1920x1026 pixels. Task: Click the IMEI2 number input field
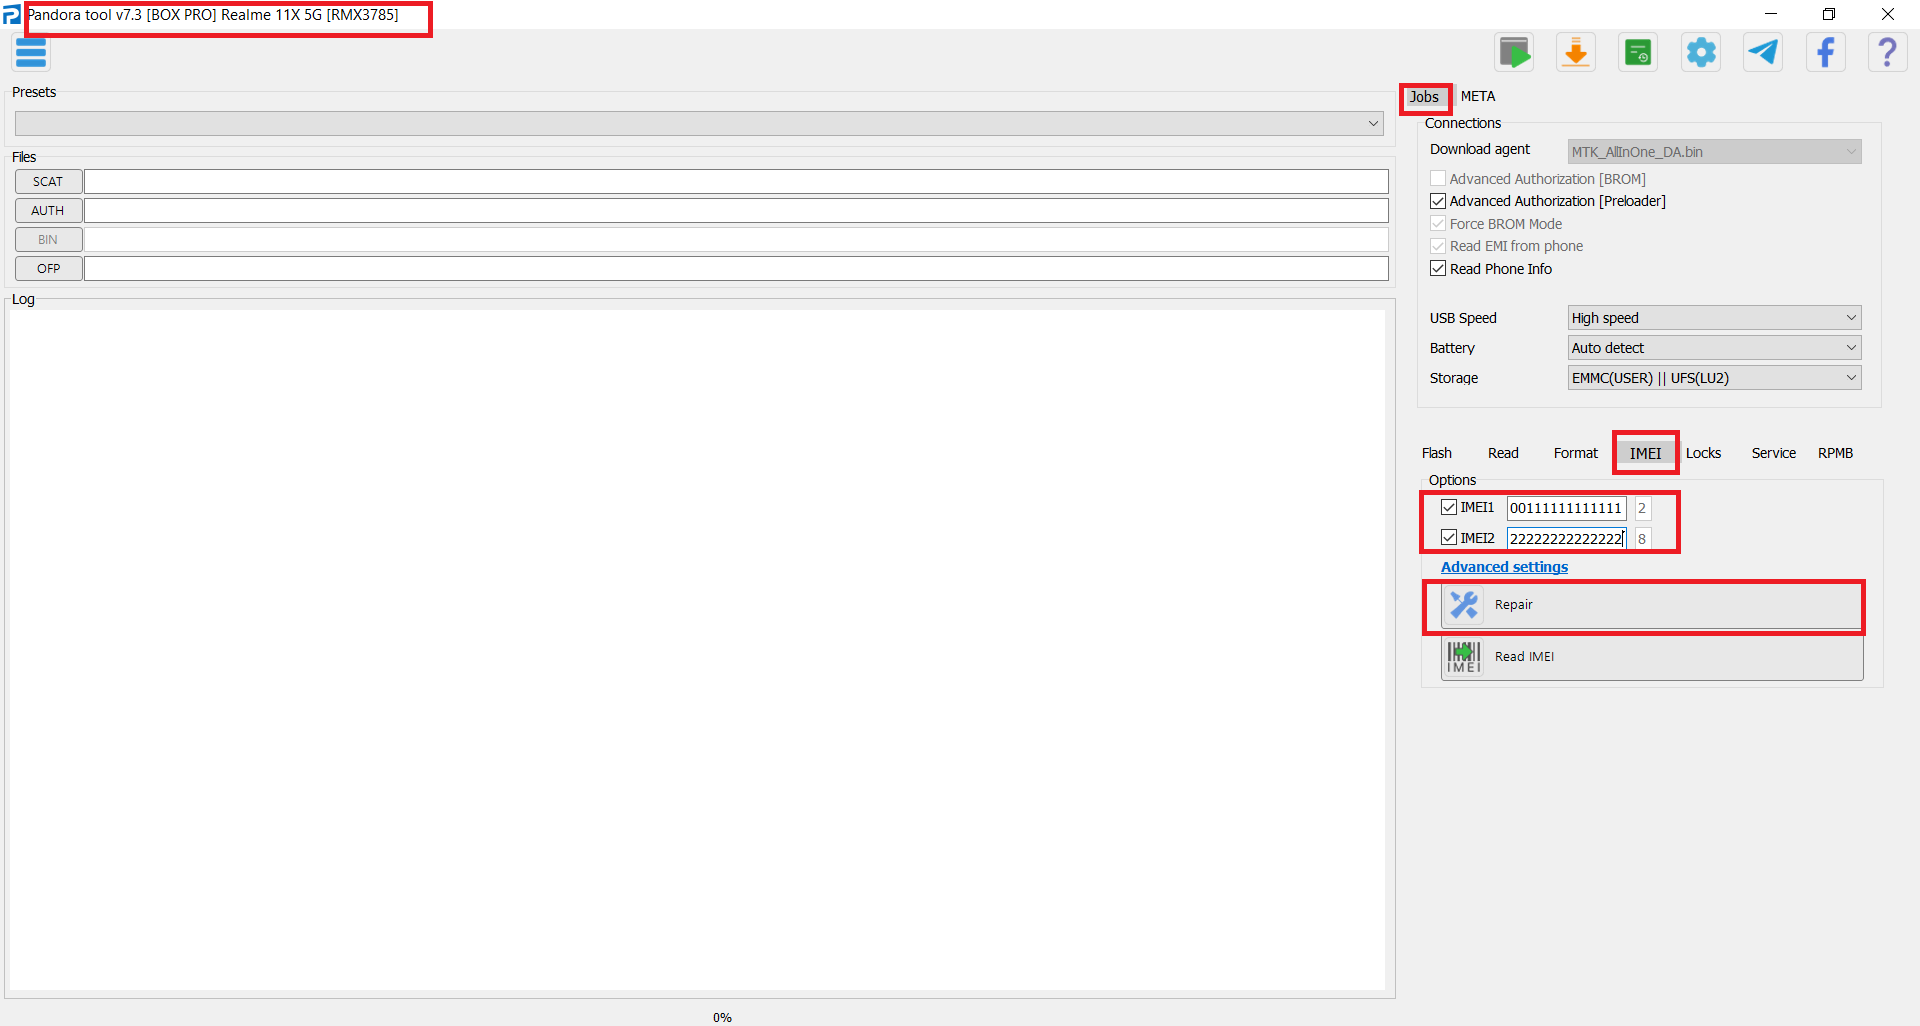tap(1567, 538)
